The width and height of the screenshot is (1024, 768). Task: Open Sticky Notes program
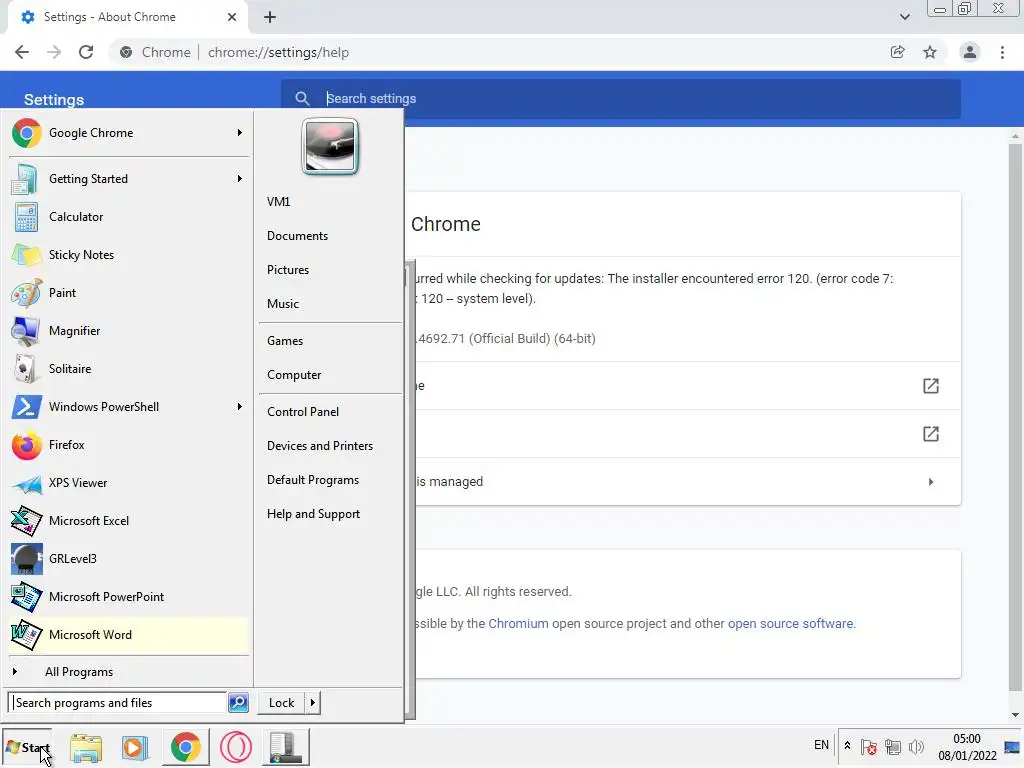(x=129, y=255)
